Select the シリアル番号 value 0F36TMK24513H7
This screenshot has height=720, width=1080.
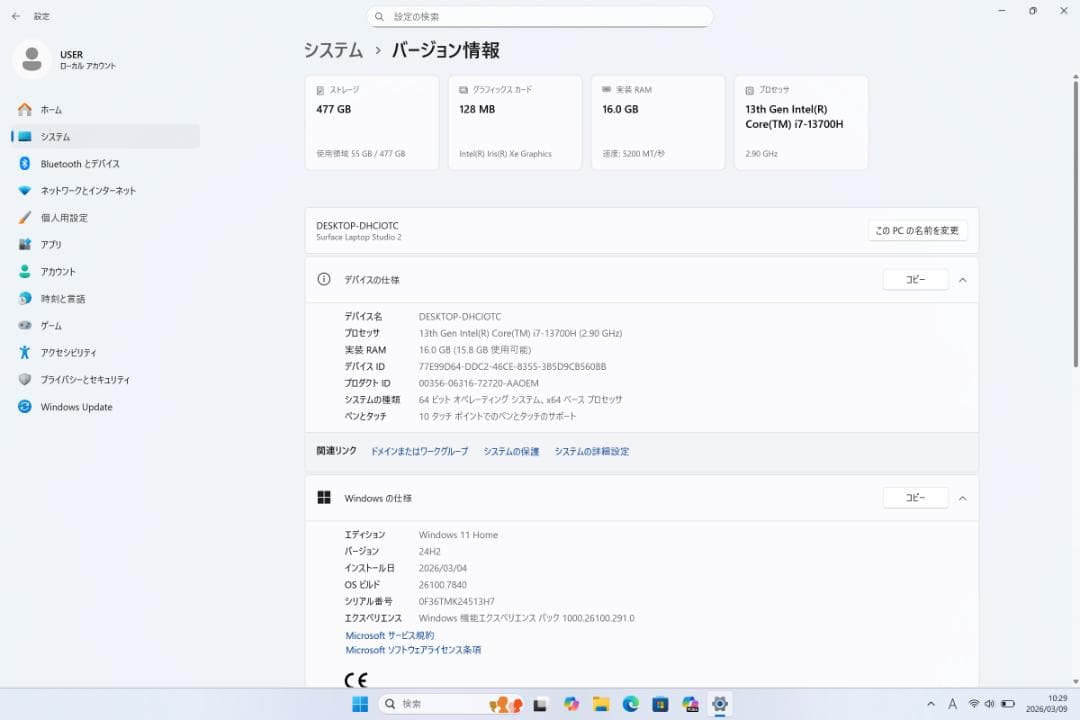pyautogui.click(x=457, y=601)
